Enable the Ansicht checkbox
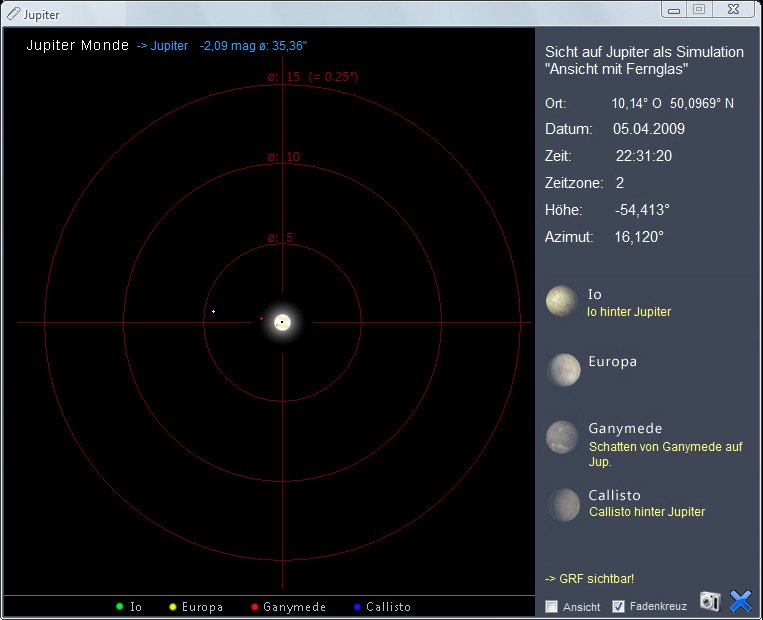 point(551,606)
